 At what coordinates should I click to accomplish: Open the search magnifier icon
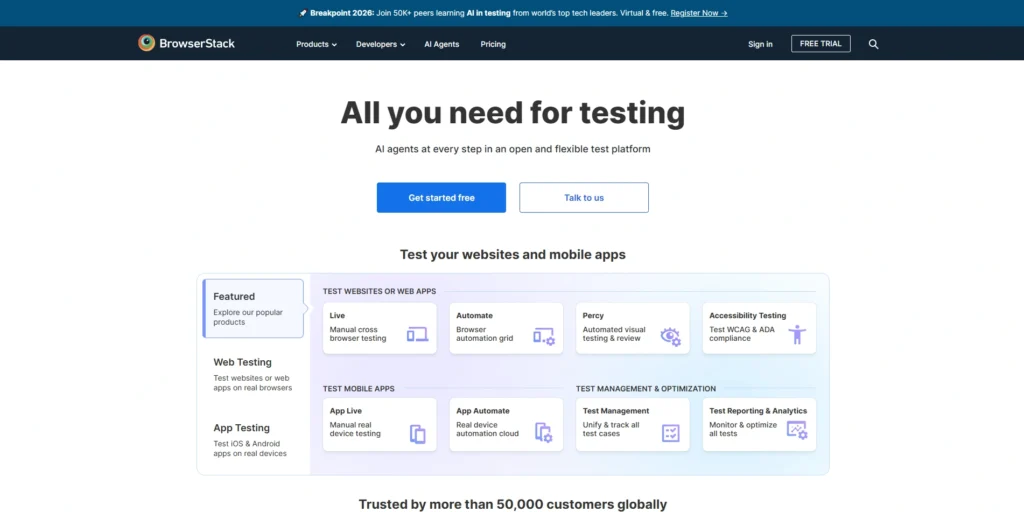click(x=873, y=44)
